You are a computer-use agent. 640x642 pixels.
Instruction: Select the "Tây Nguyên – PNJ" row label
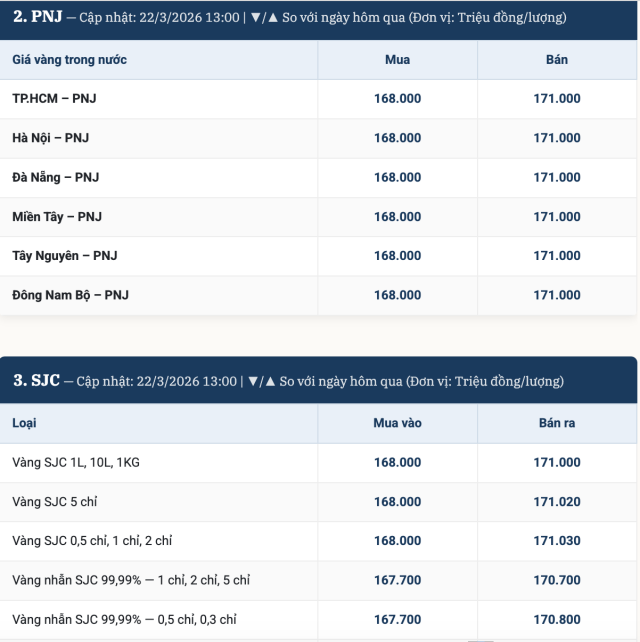point(65,256)
